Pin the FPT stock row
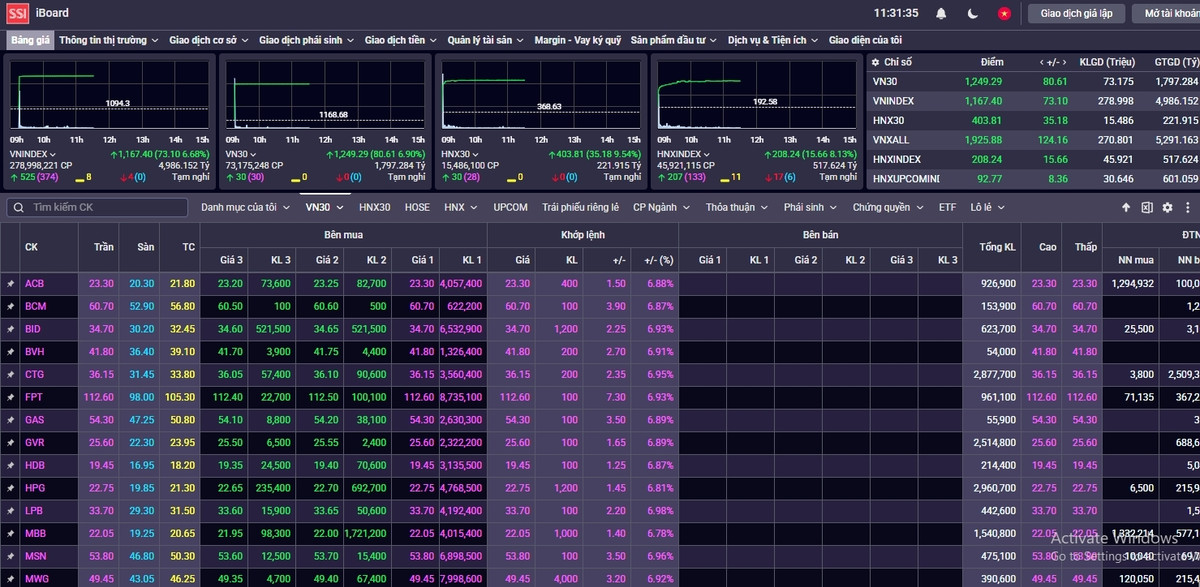 click(x=11, y=397)
